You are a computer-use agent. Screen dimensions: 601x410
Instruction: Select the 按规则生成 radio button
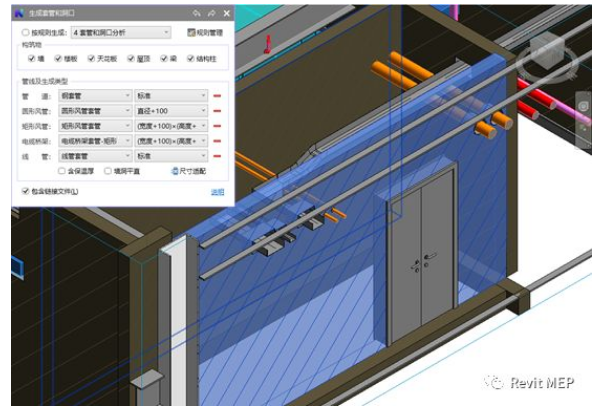tap(25, 33)
